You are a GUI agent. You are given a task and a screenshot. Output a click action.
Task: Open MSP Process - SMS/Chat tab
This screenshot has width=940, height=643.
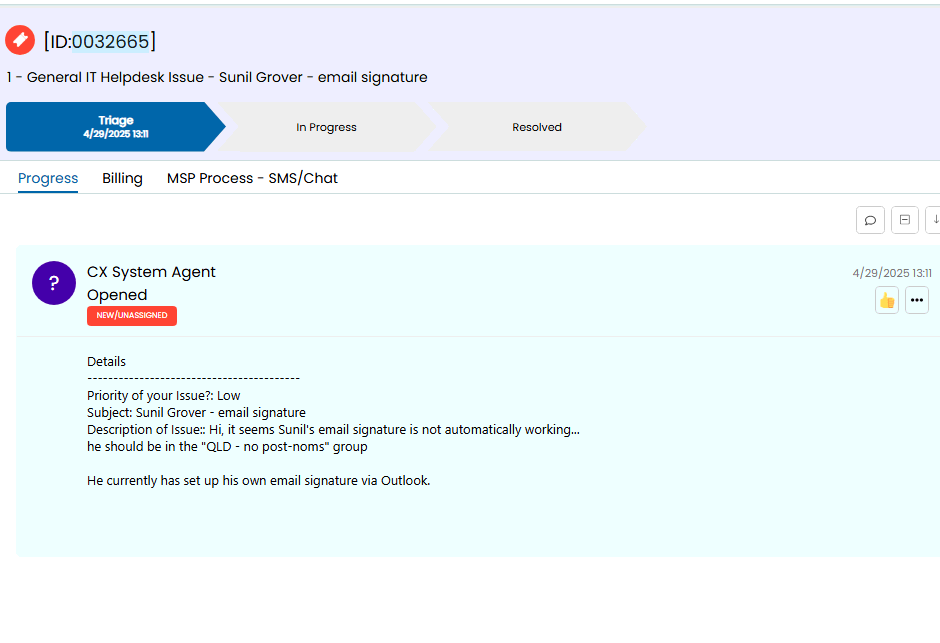(x=252, y=178)
